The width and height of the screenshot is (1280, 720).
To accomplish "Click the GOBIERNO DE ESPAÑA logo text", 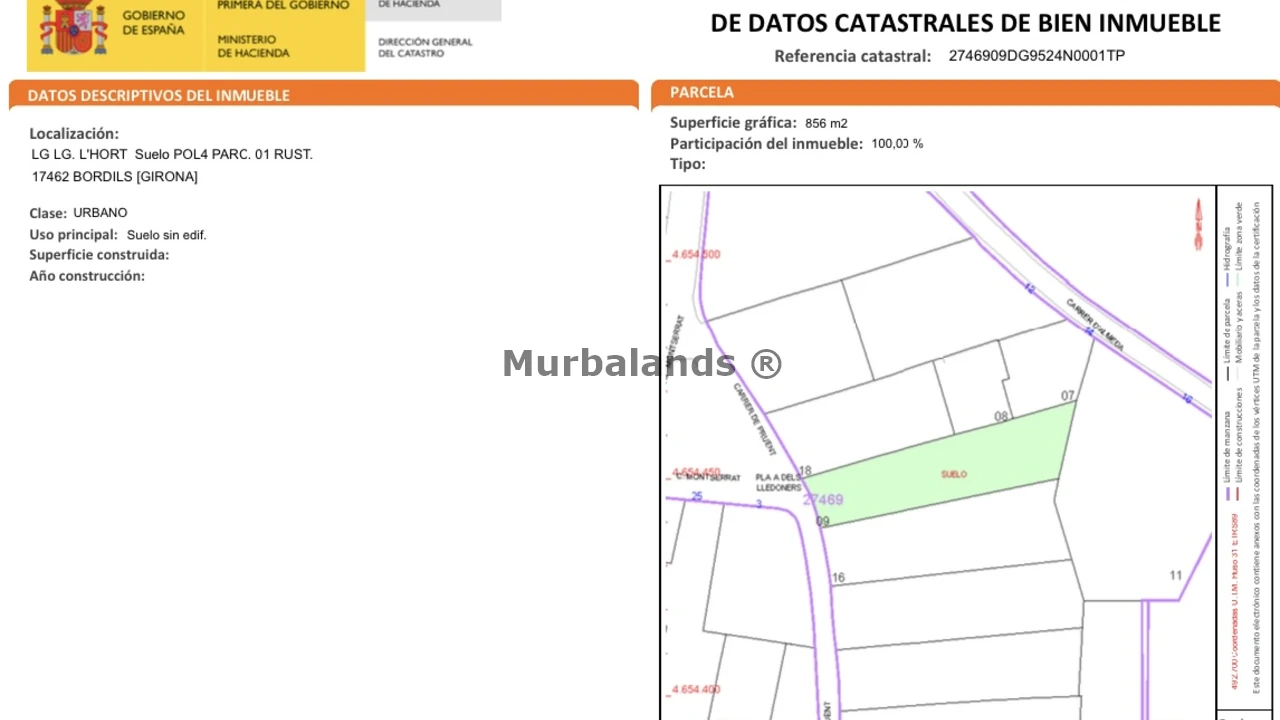I will (x=153, y=23).
